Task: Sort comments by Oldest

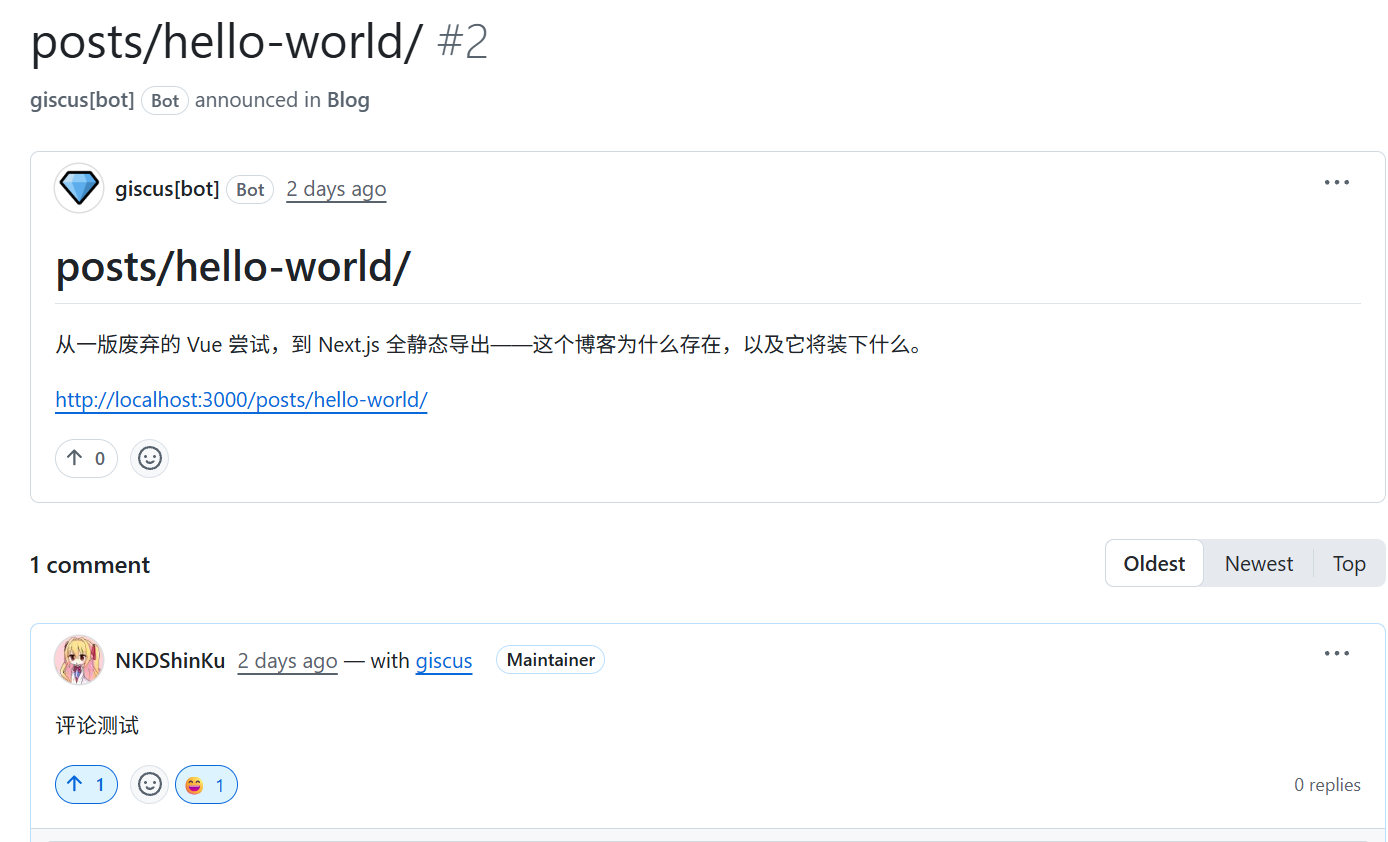Action: click(1154, 564)
